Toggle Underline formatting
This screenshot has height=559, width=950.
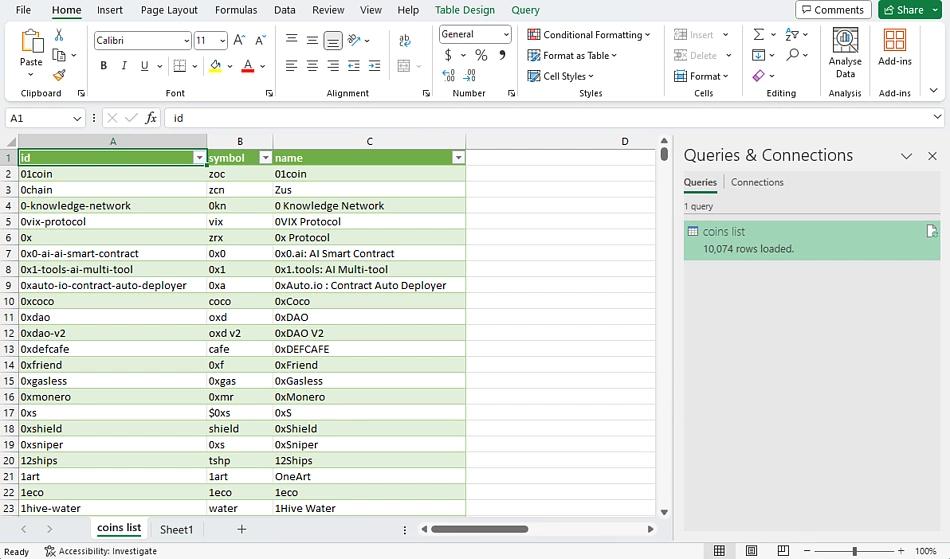click(144, 65)
